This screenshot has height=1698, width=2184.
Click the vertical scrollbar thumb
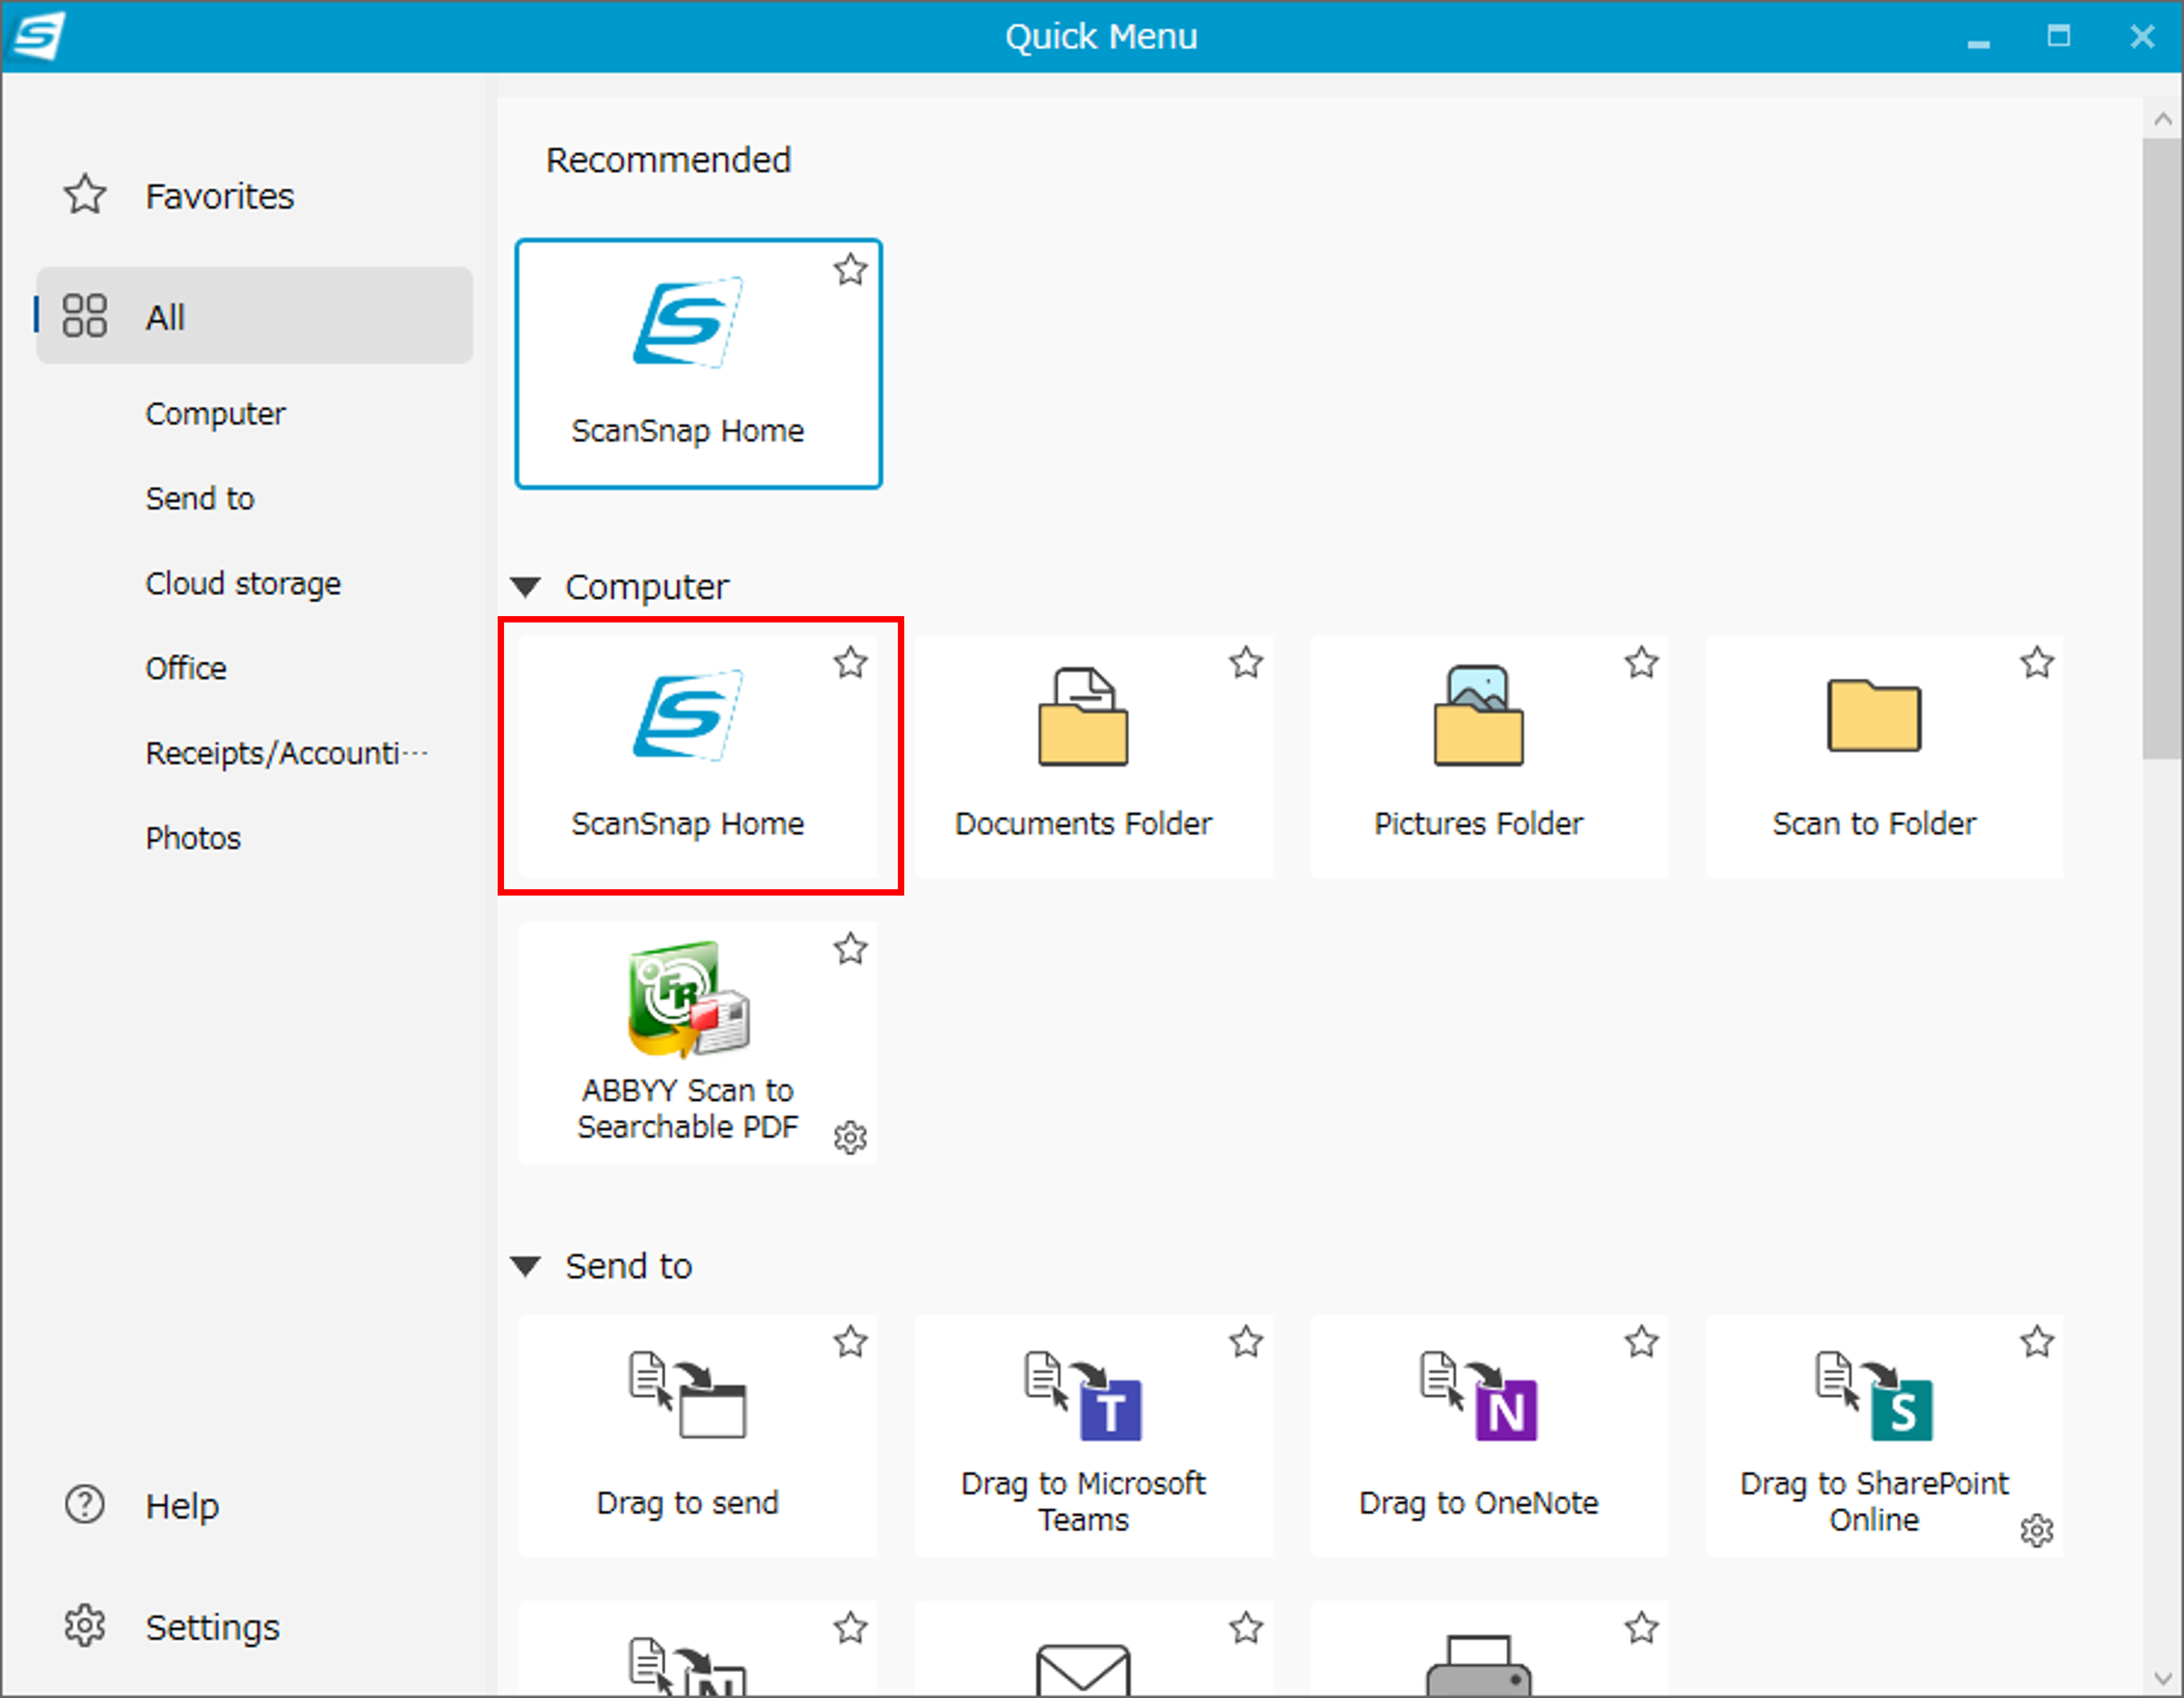pyautogui.click(x=2162, y=449)
